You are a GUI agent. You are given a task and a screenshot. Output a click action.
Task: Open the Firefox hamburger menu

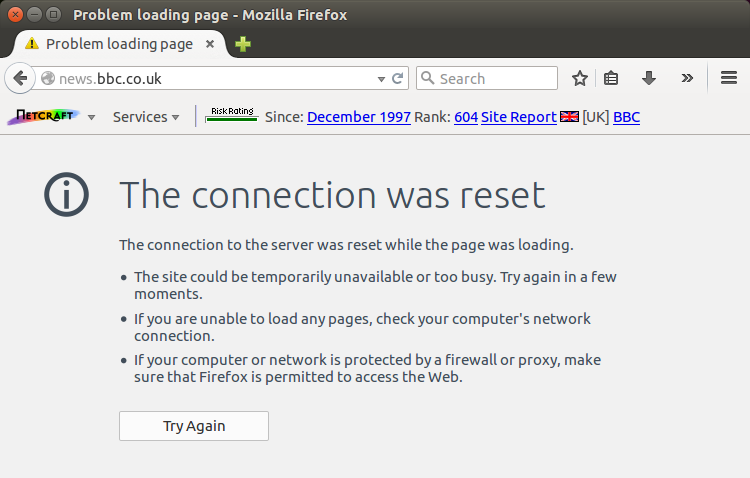(x=728, y=78)
